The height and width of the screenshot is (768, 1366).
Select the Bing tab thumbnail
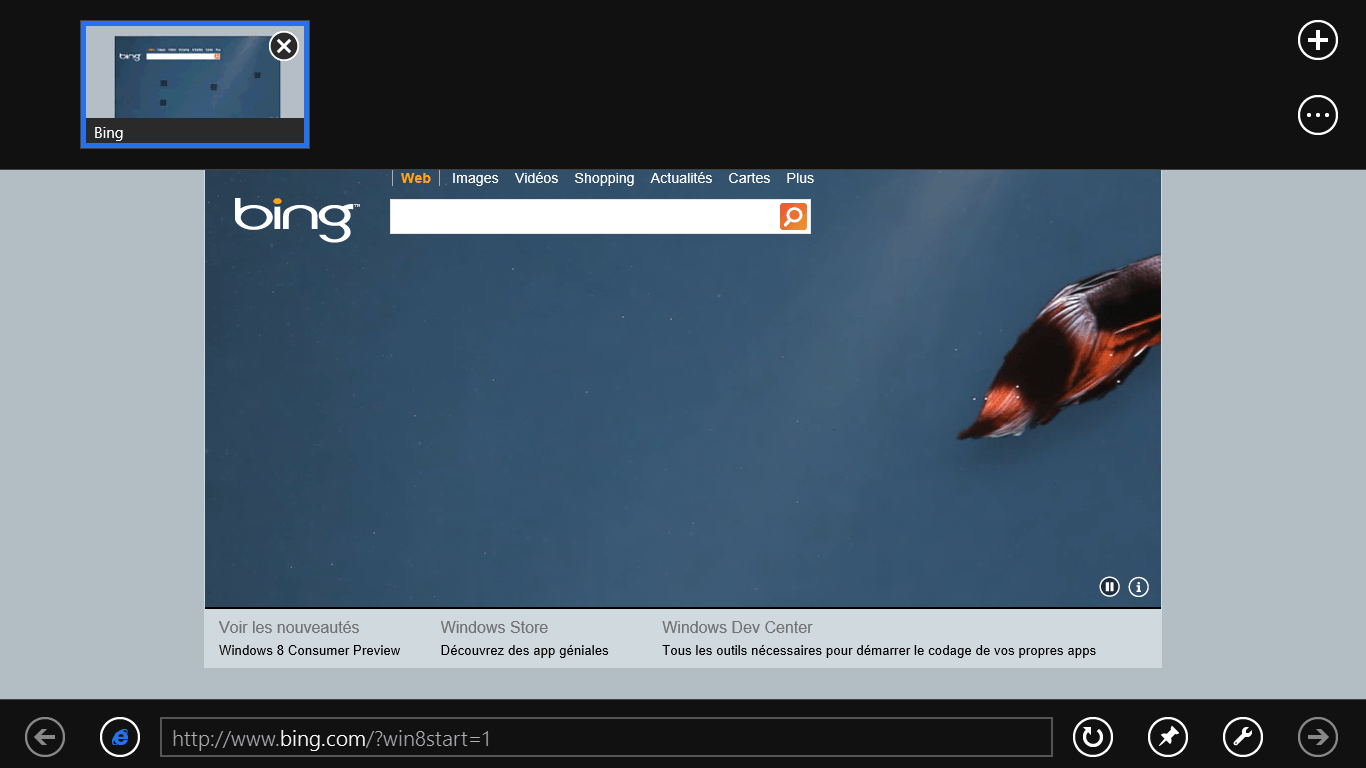click(x=195, y=85)
